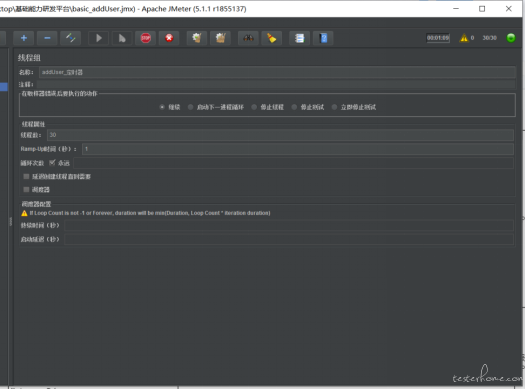Click the elapsed time display 00:01:09
526x389 pixels.
[x=438, y=38]
